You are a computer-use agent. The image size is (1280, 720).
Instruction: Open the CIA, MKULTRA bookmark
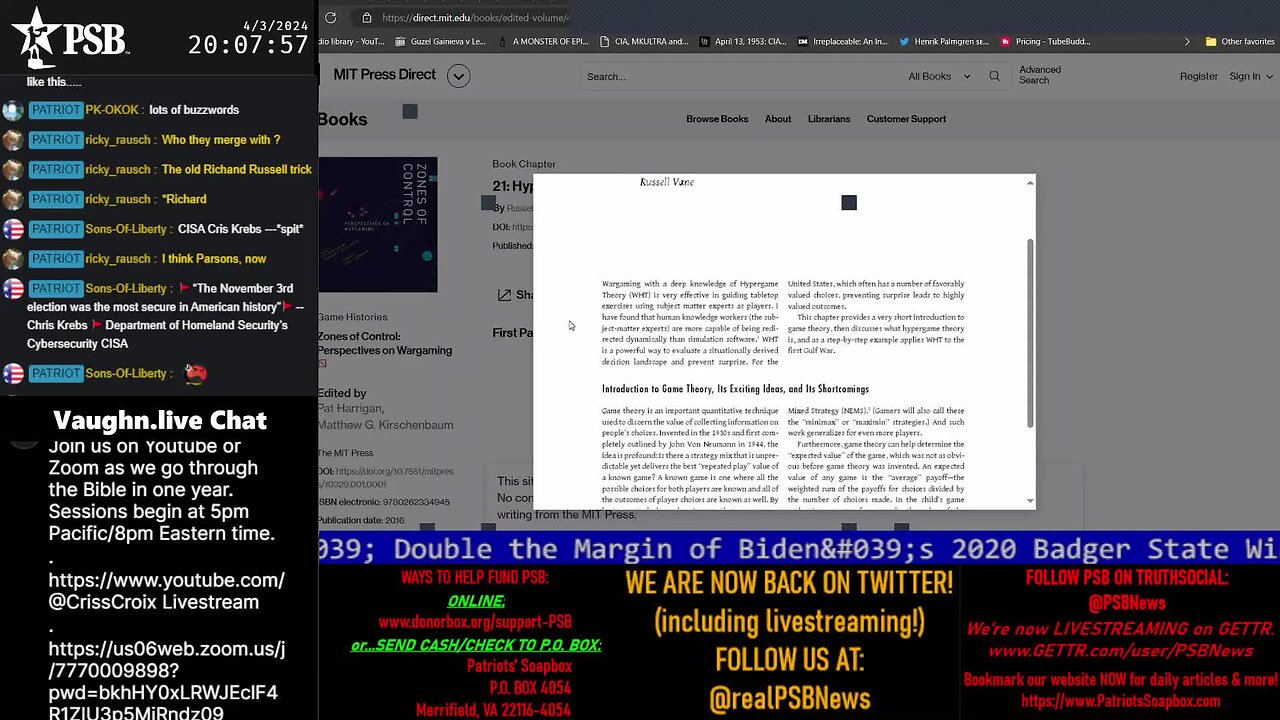[x=643, y=42]
